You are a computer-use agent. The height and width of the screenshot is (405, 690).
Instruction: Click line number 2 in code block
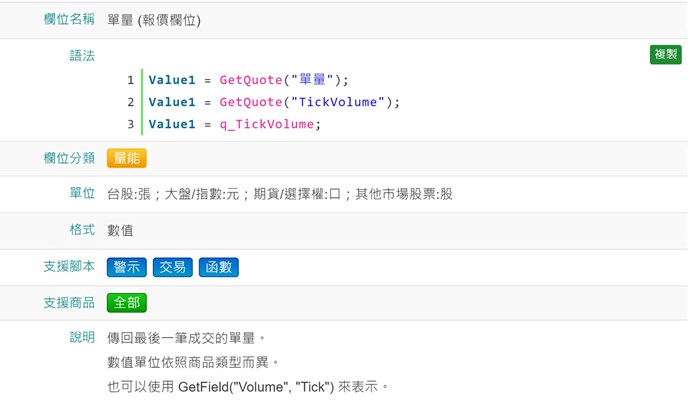coord(130,102)
